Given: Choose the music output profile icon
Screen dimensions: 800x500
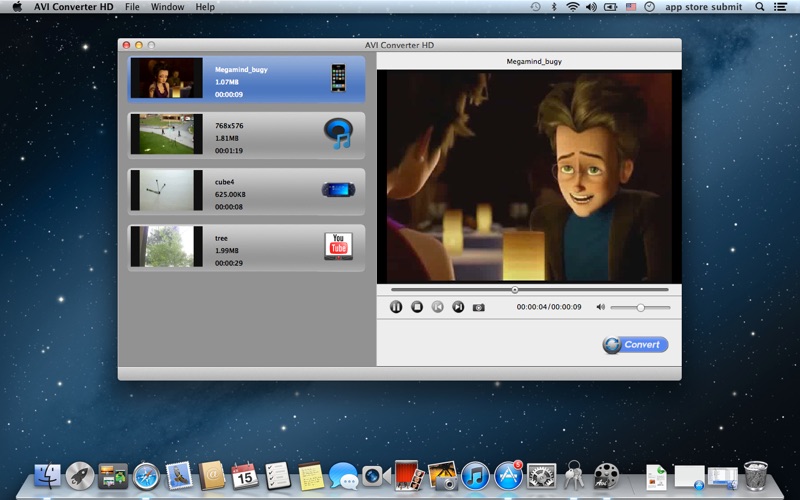Looking at the screenshot, I should 338,133.
